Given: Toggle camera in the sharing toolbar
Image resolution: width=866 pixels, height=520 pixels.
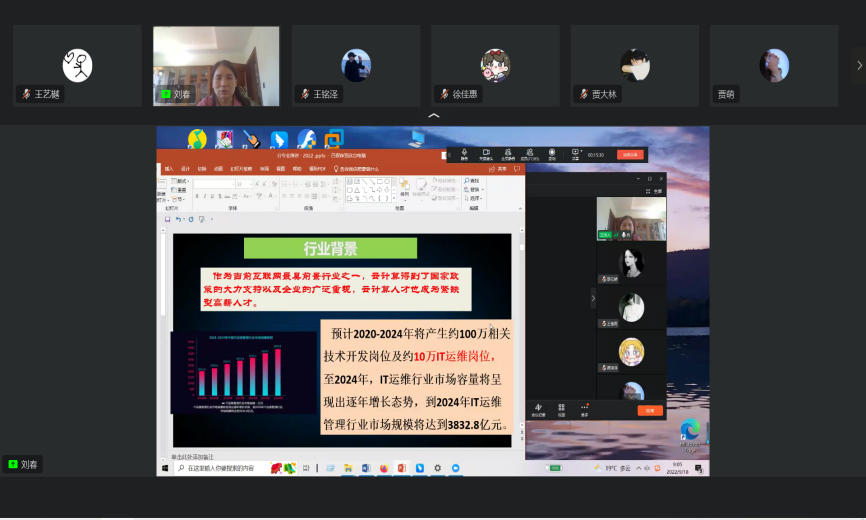Looking at the screenshot, I should pyautogui.click(x=486, y=154).
